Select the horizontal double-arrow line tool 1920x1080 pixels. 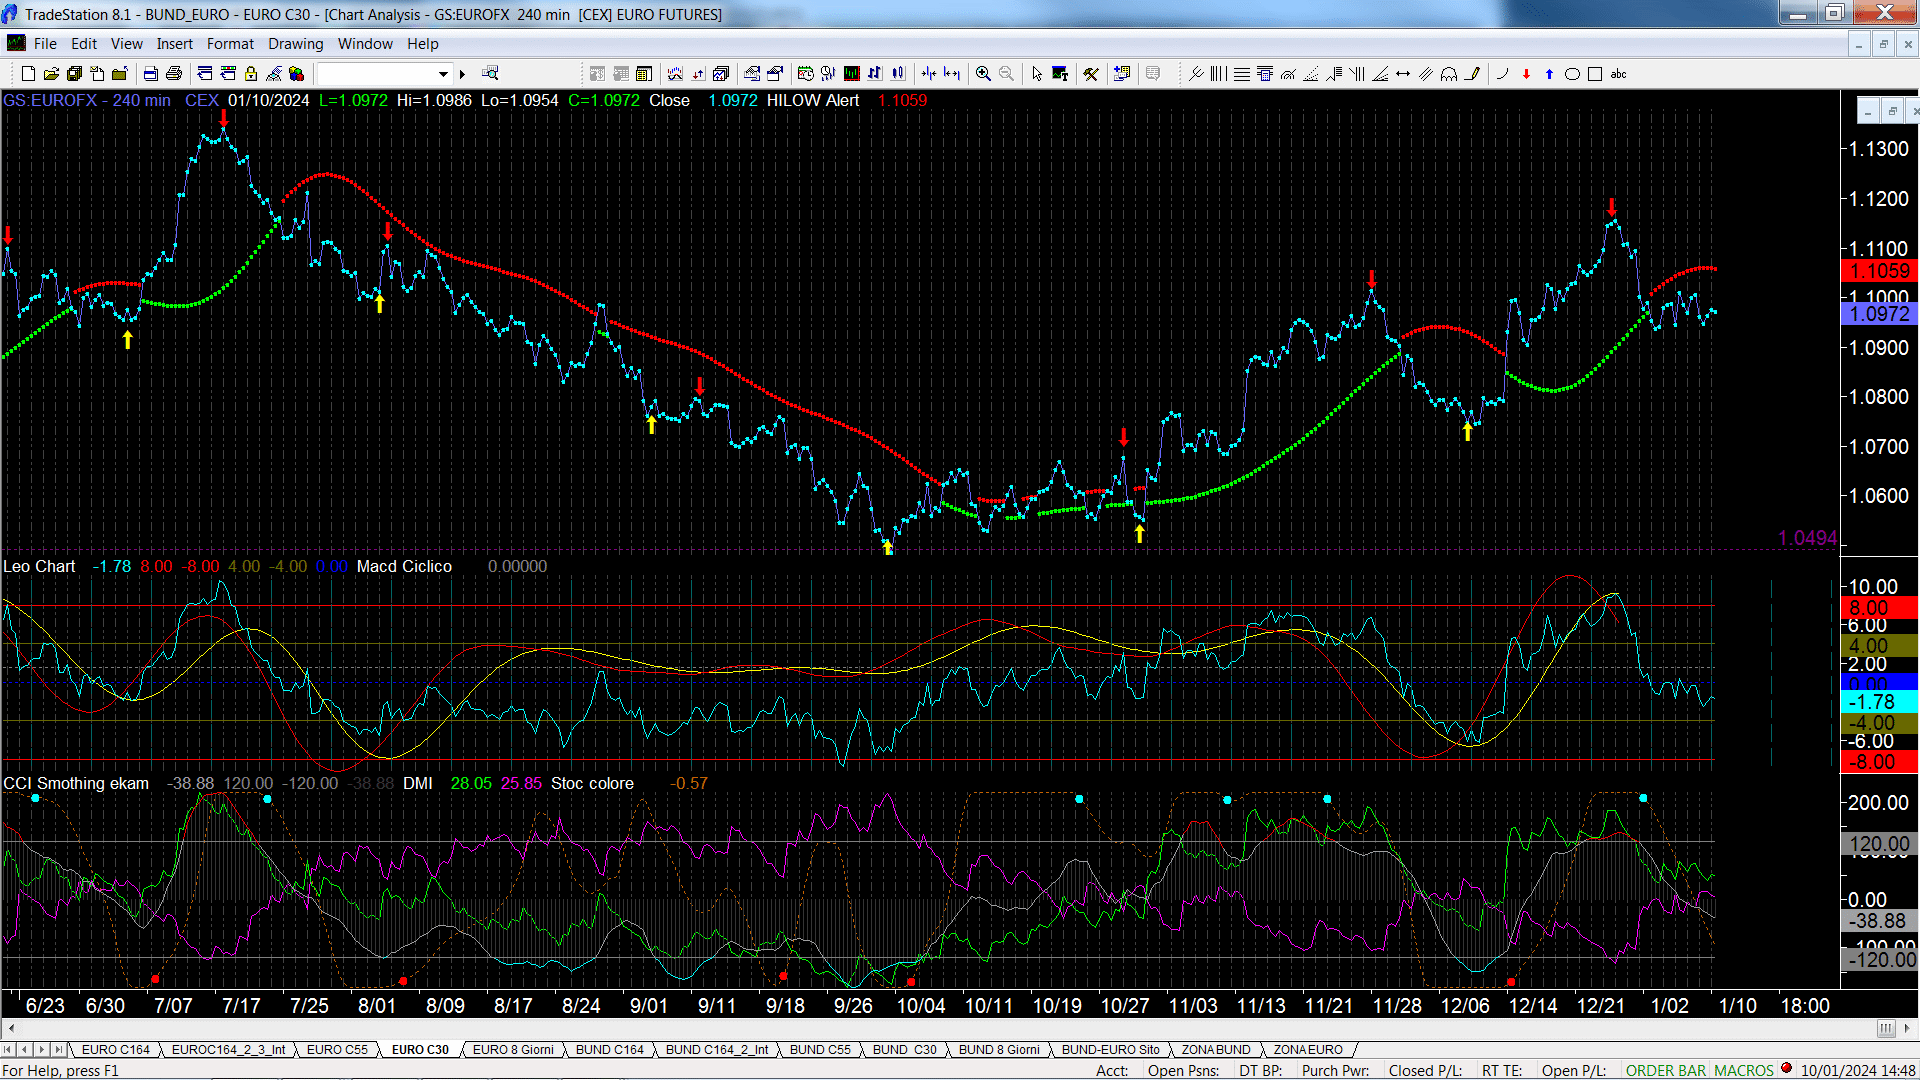pyautogui.click(x=1403, y=74)
